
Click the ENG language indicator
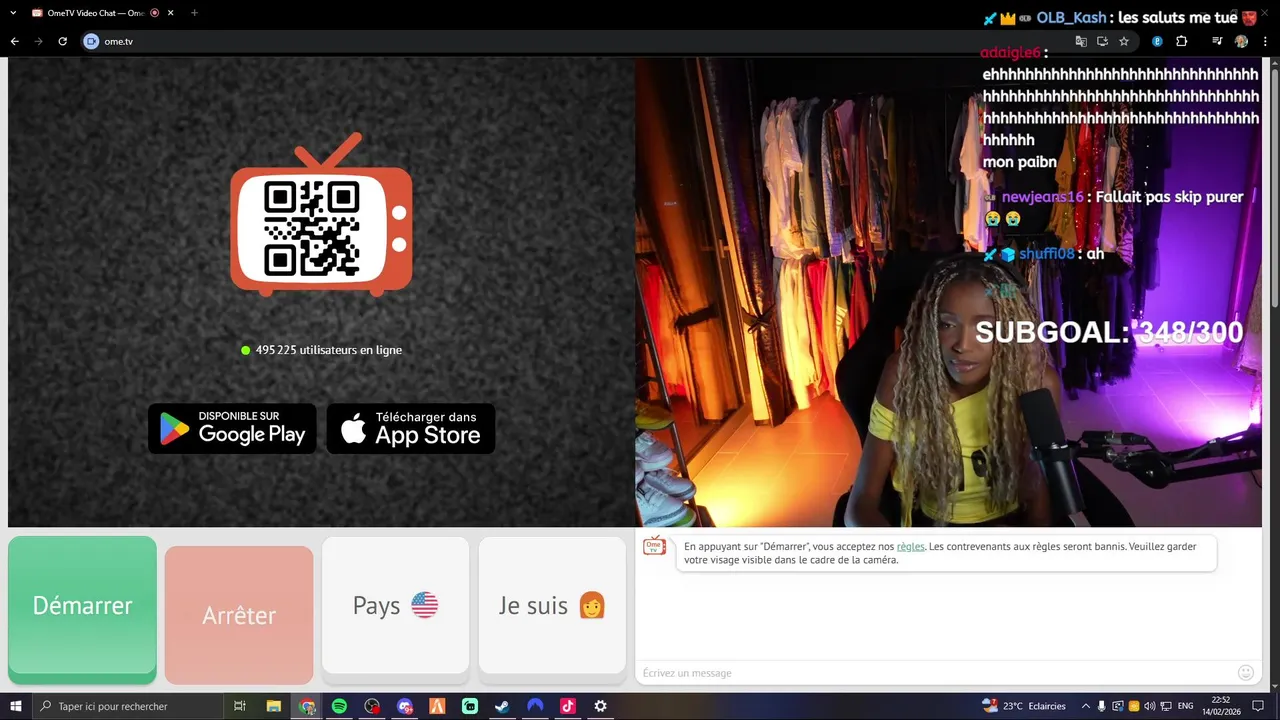tap(1186, 706)
